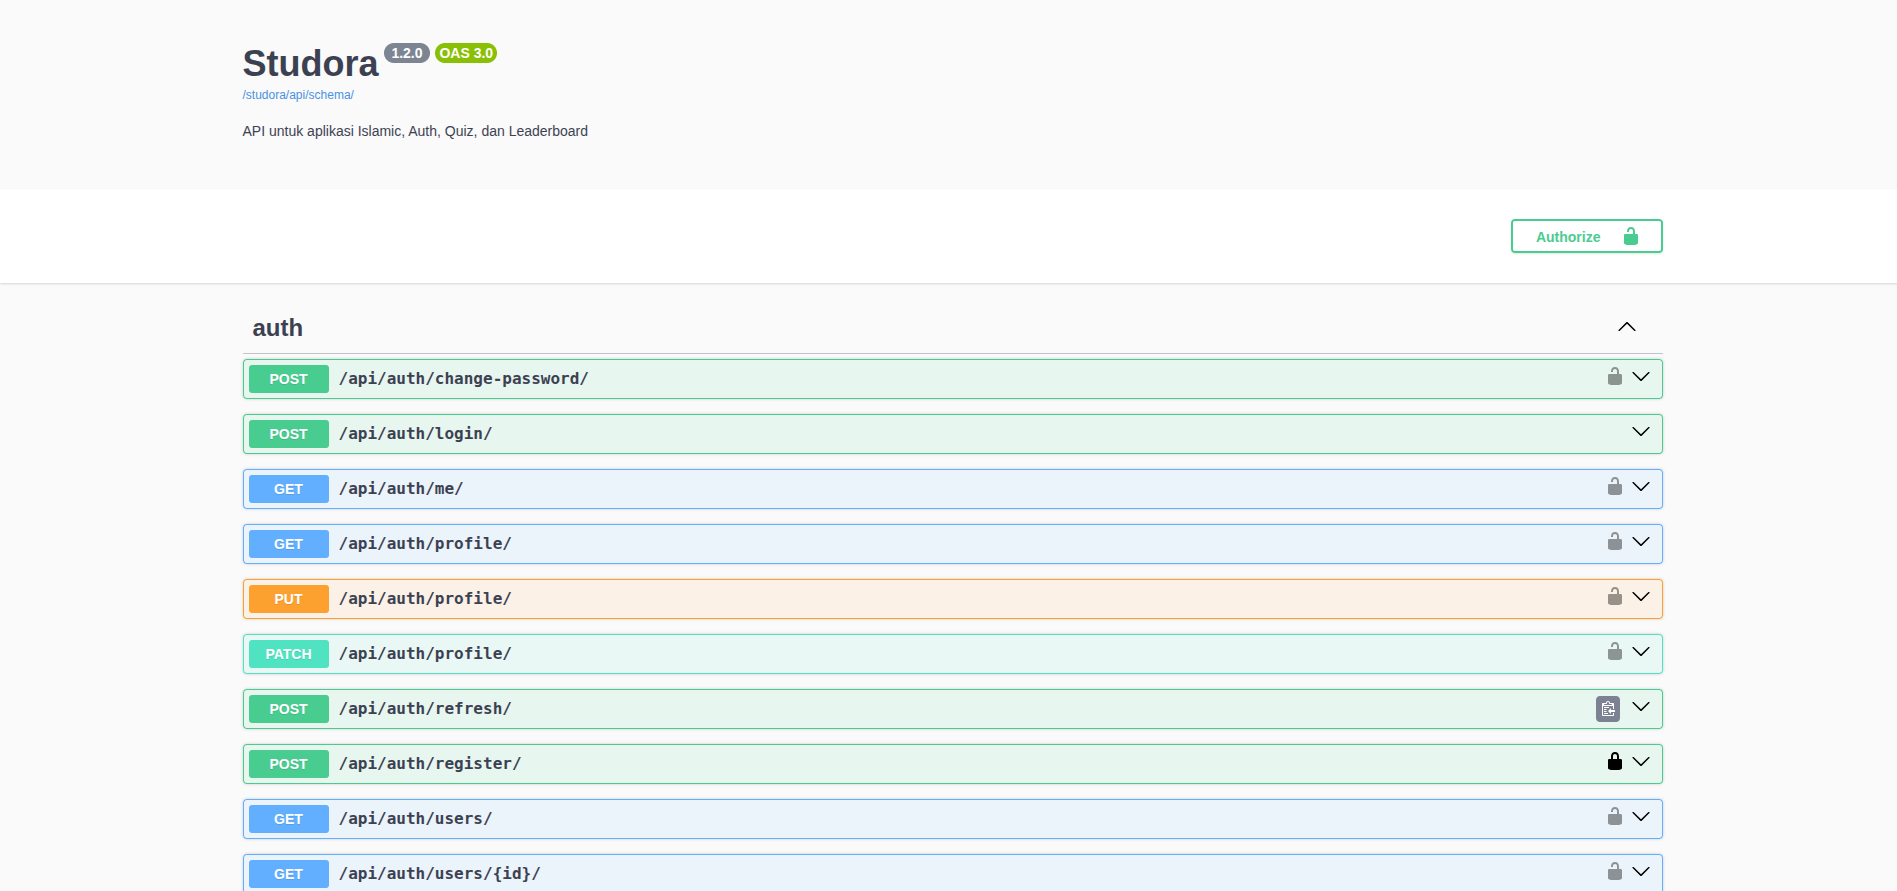Click the GET badge for /api/auth/profile/
Image resolution: width=1897 pixels, height=891 pixels.
(x=289, y=544)
